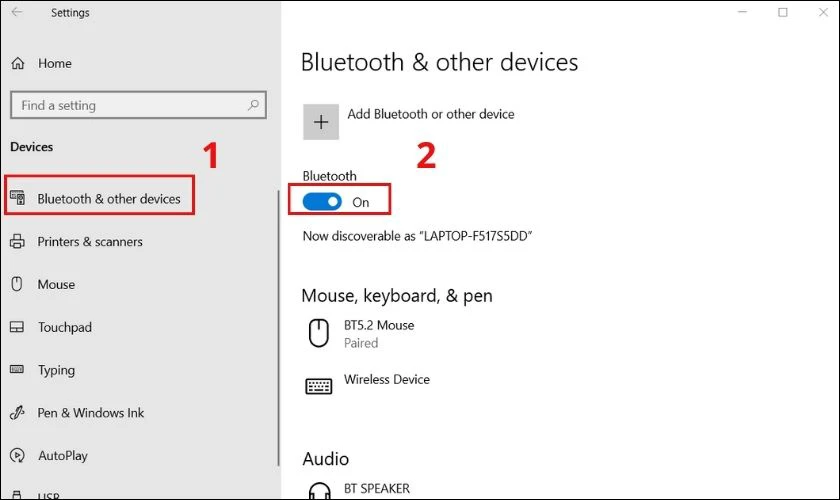Click the Touchpad icon in sidebar
Screen dimensions: 840x500
(17, 327)
